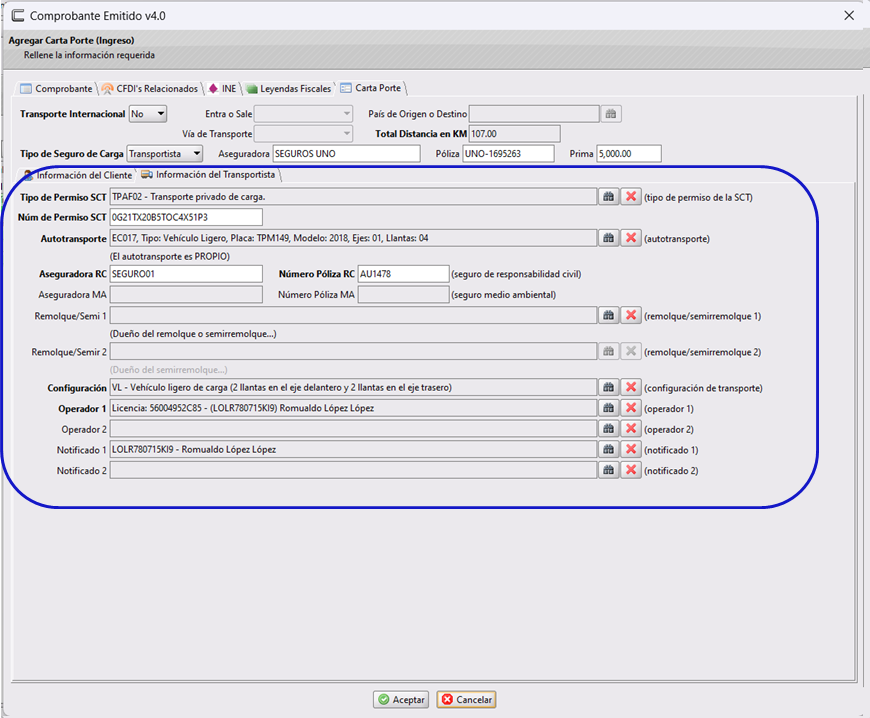
Task: Click the Autotransporte EC017 text field
Action: tap(353, 238)
